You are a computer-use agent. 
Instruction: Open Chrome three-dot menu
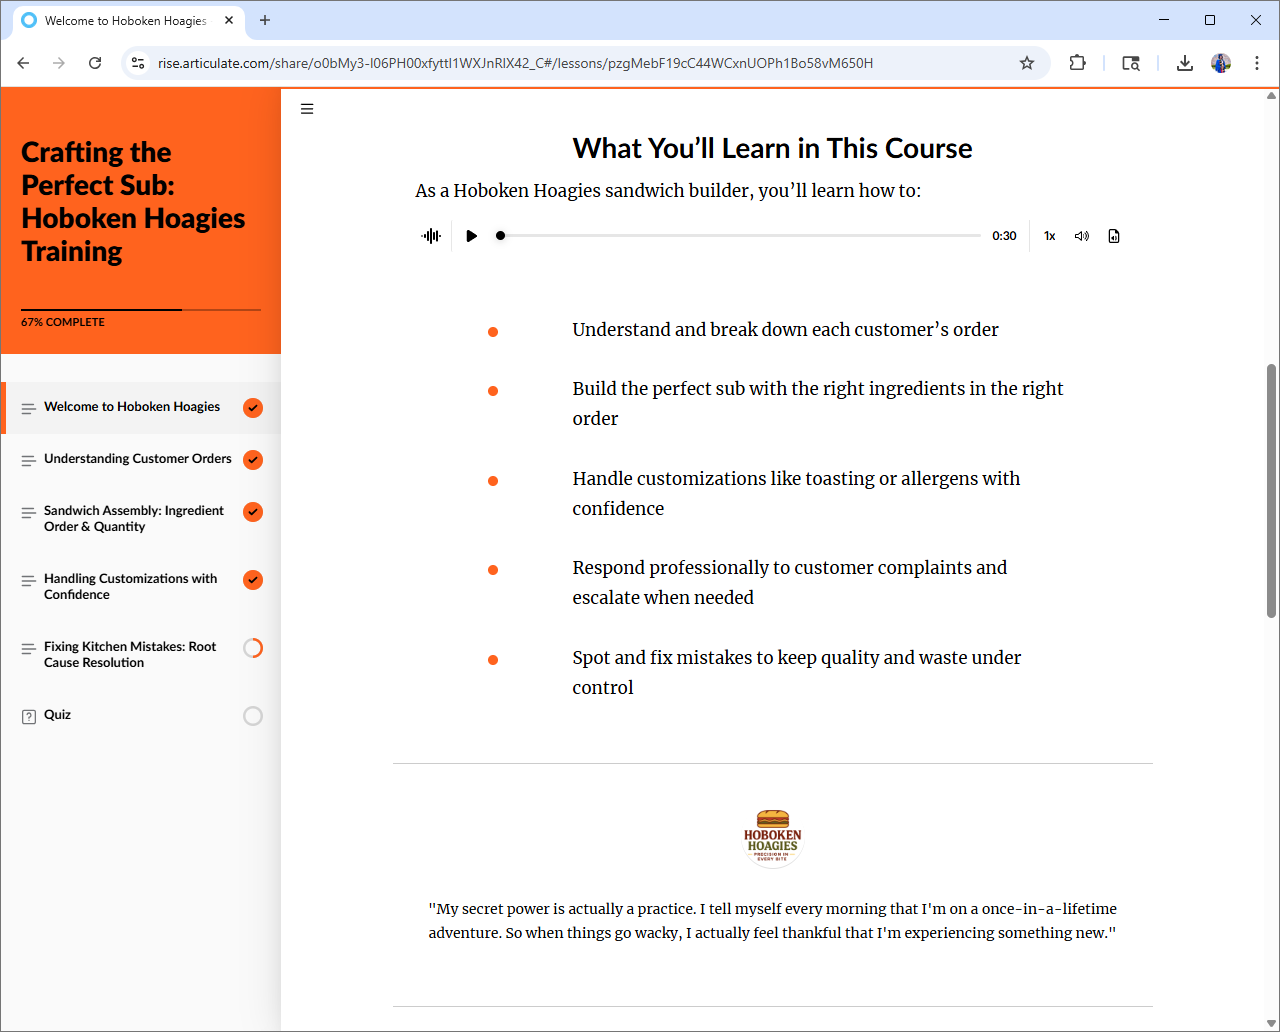(x=1256, y=63)
